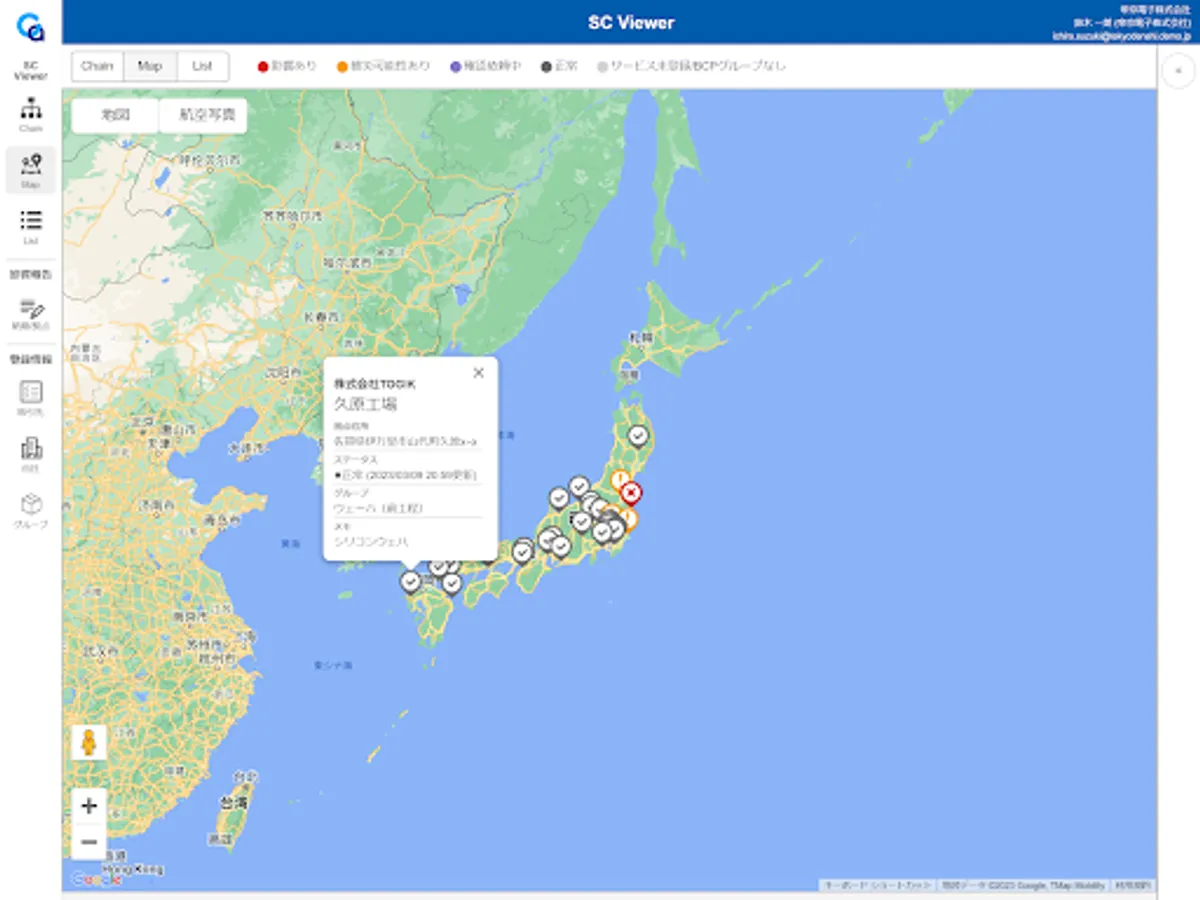This screenshot has width=1200, height=900.
Task: Click the シリコンウェハ memo text
Action: [x=371, y=541]
